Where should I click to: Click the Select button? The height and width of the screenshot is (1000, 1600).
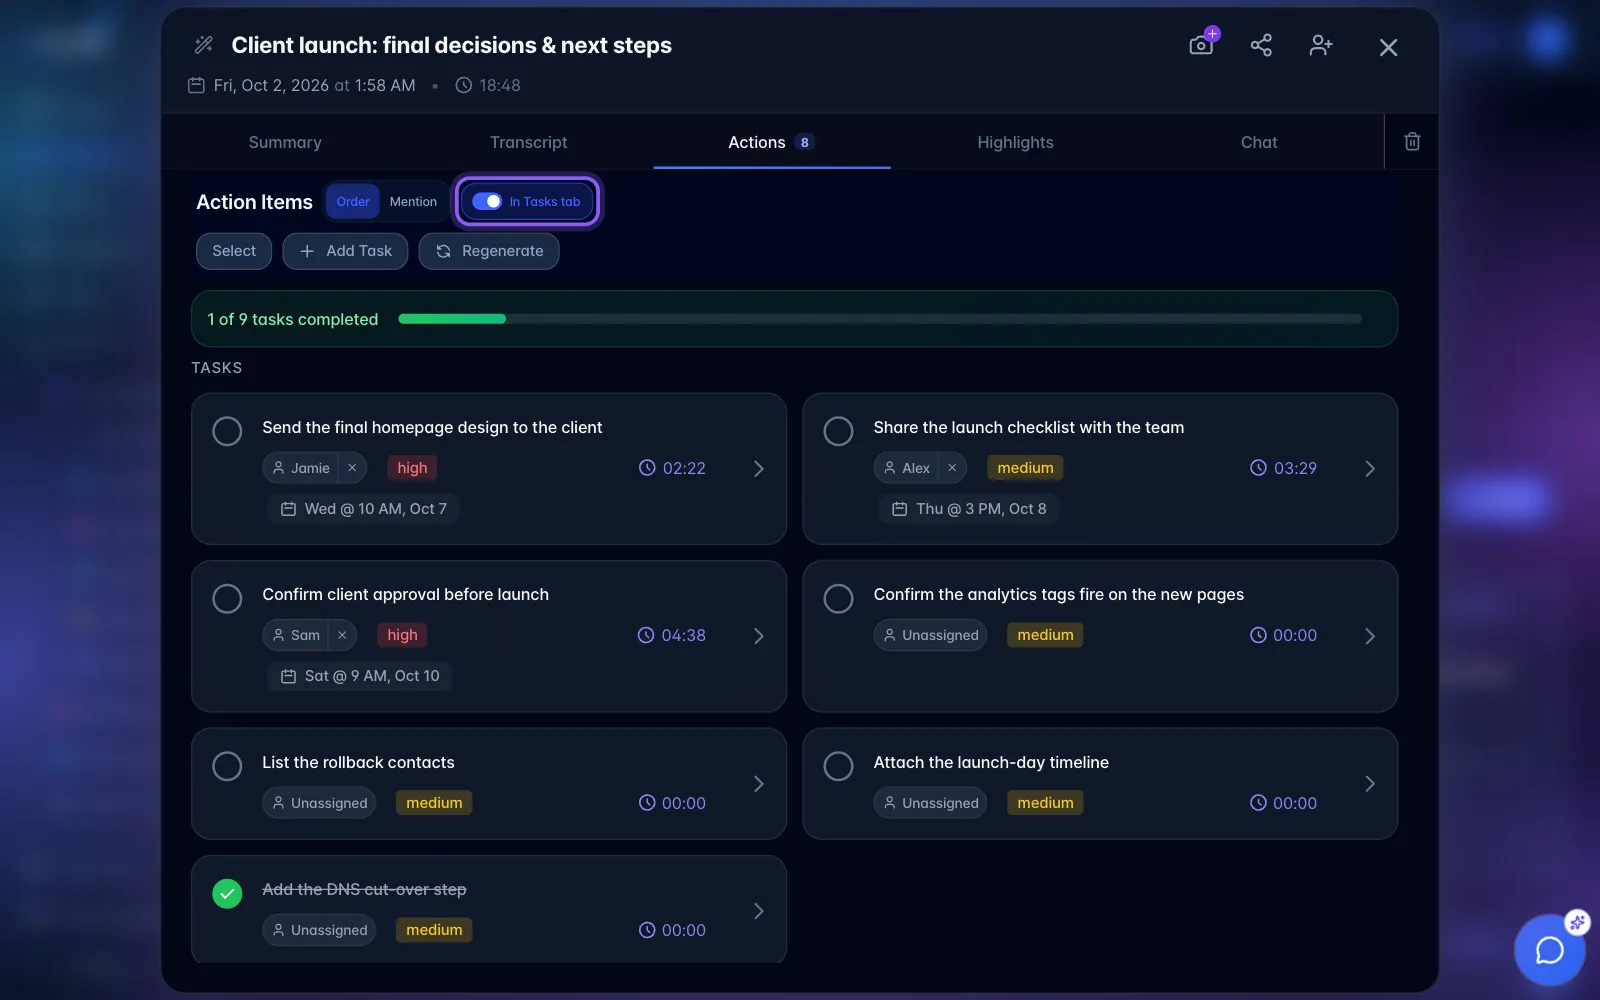pyautogui.click(x=234, y=251)
